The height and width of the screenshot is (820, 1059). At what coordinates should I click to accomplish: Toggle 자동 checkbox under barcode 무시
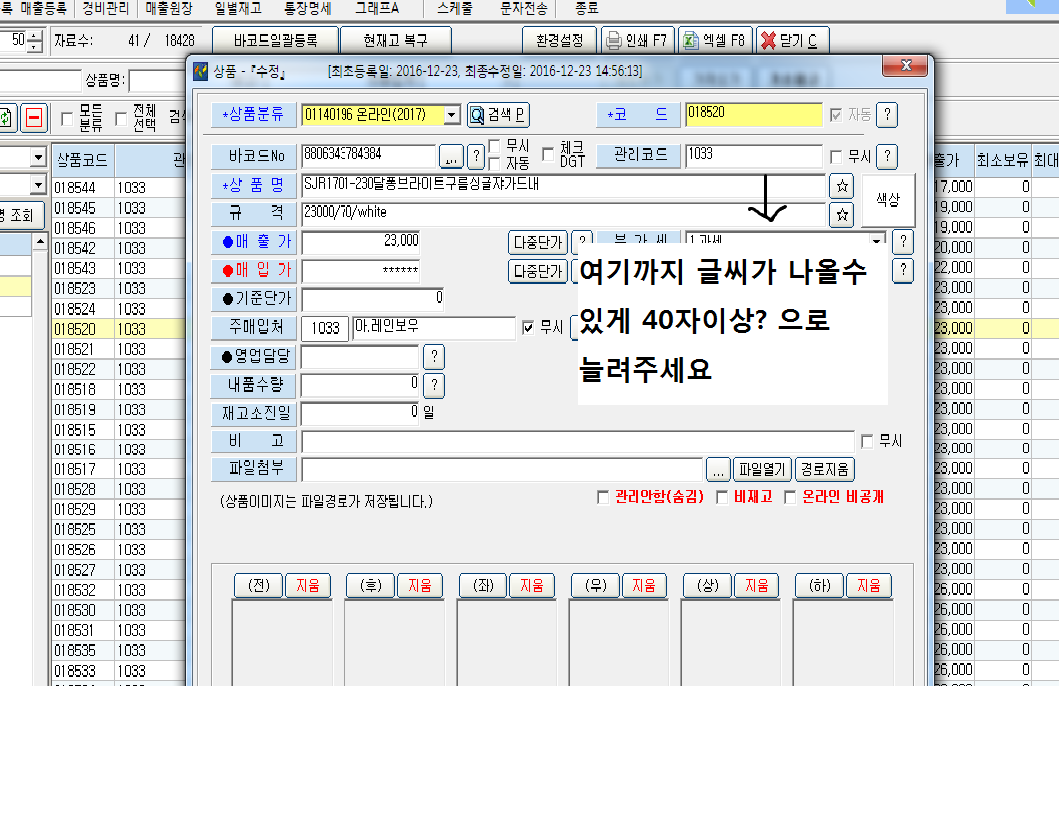coord(494,163)
